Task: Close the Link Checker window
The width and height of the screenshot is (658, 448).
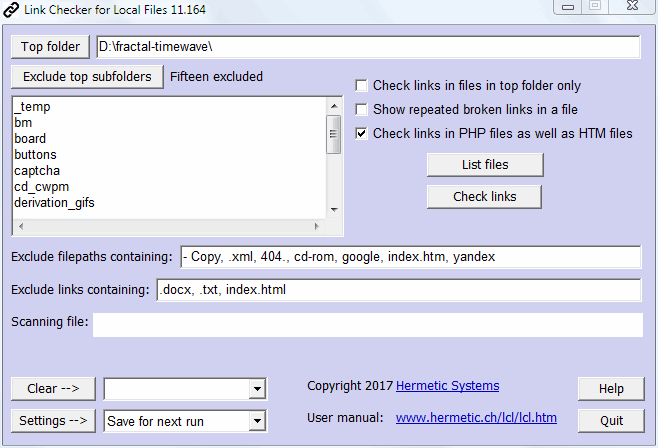Action: point(632,6)
